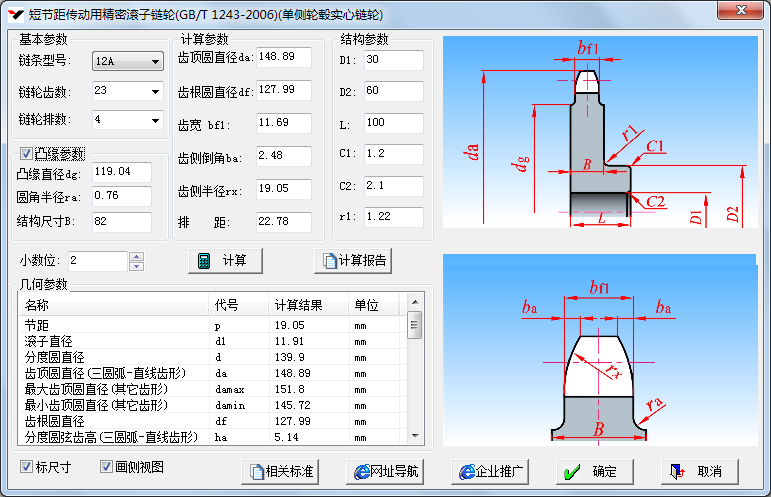This screenshot has height=497, width=771.
Task: Click the green checkmark 确定 icon
Action: tap(570, 471)
